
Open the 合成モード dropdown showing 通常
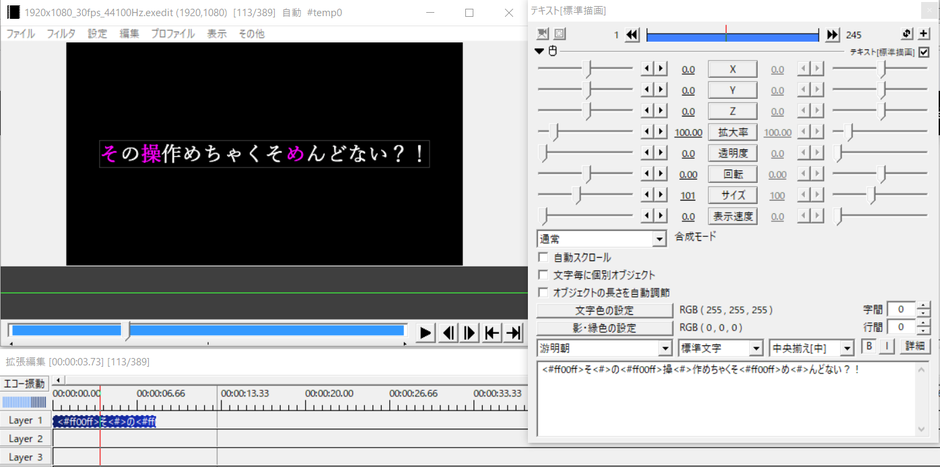pos(601,239)
